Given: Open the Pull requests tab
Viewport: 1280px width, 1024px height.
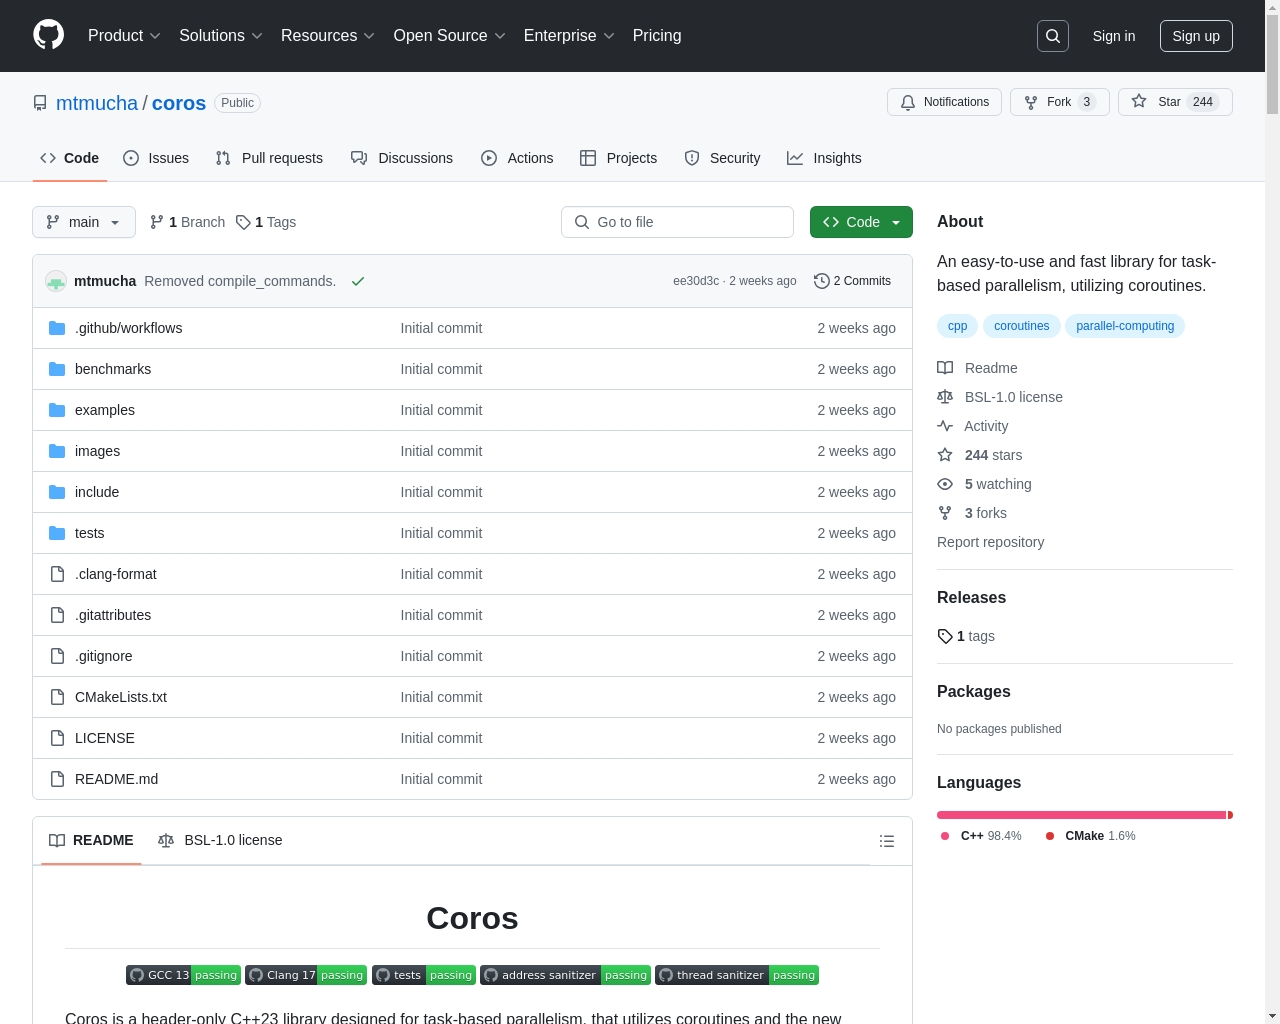Looking at the screenshot, I should point(269,158).
